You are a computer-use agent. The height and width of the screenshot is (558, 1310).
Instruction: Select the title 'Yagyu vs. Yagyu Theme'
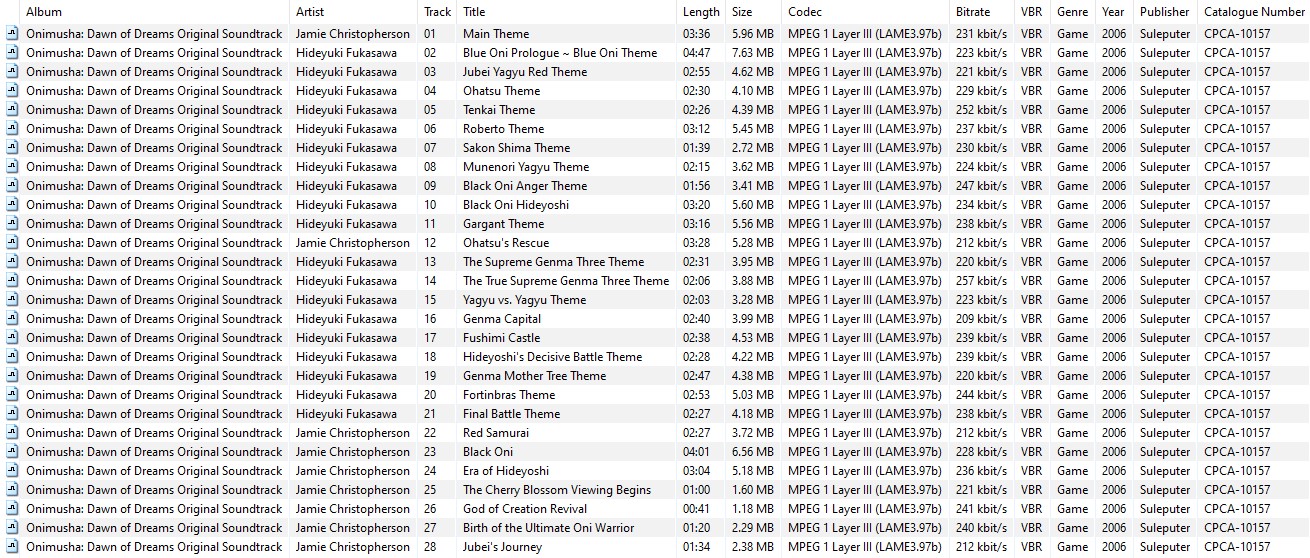pyautogui.click(x=524, y=300)
